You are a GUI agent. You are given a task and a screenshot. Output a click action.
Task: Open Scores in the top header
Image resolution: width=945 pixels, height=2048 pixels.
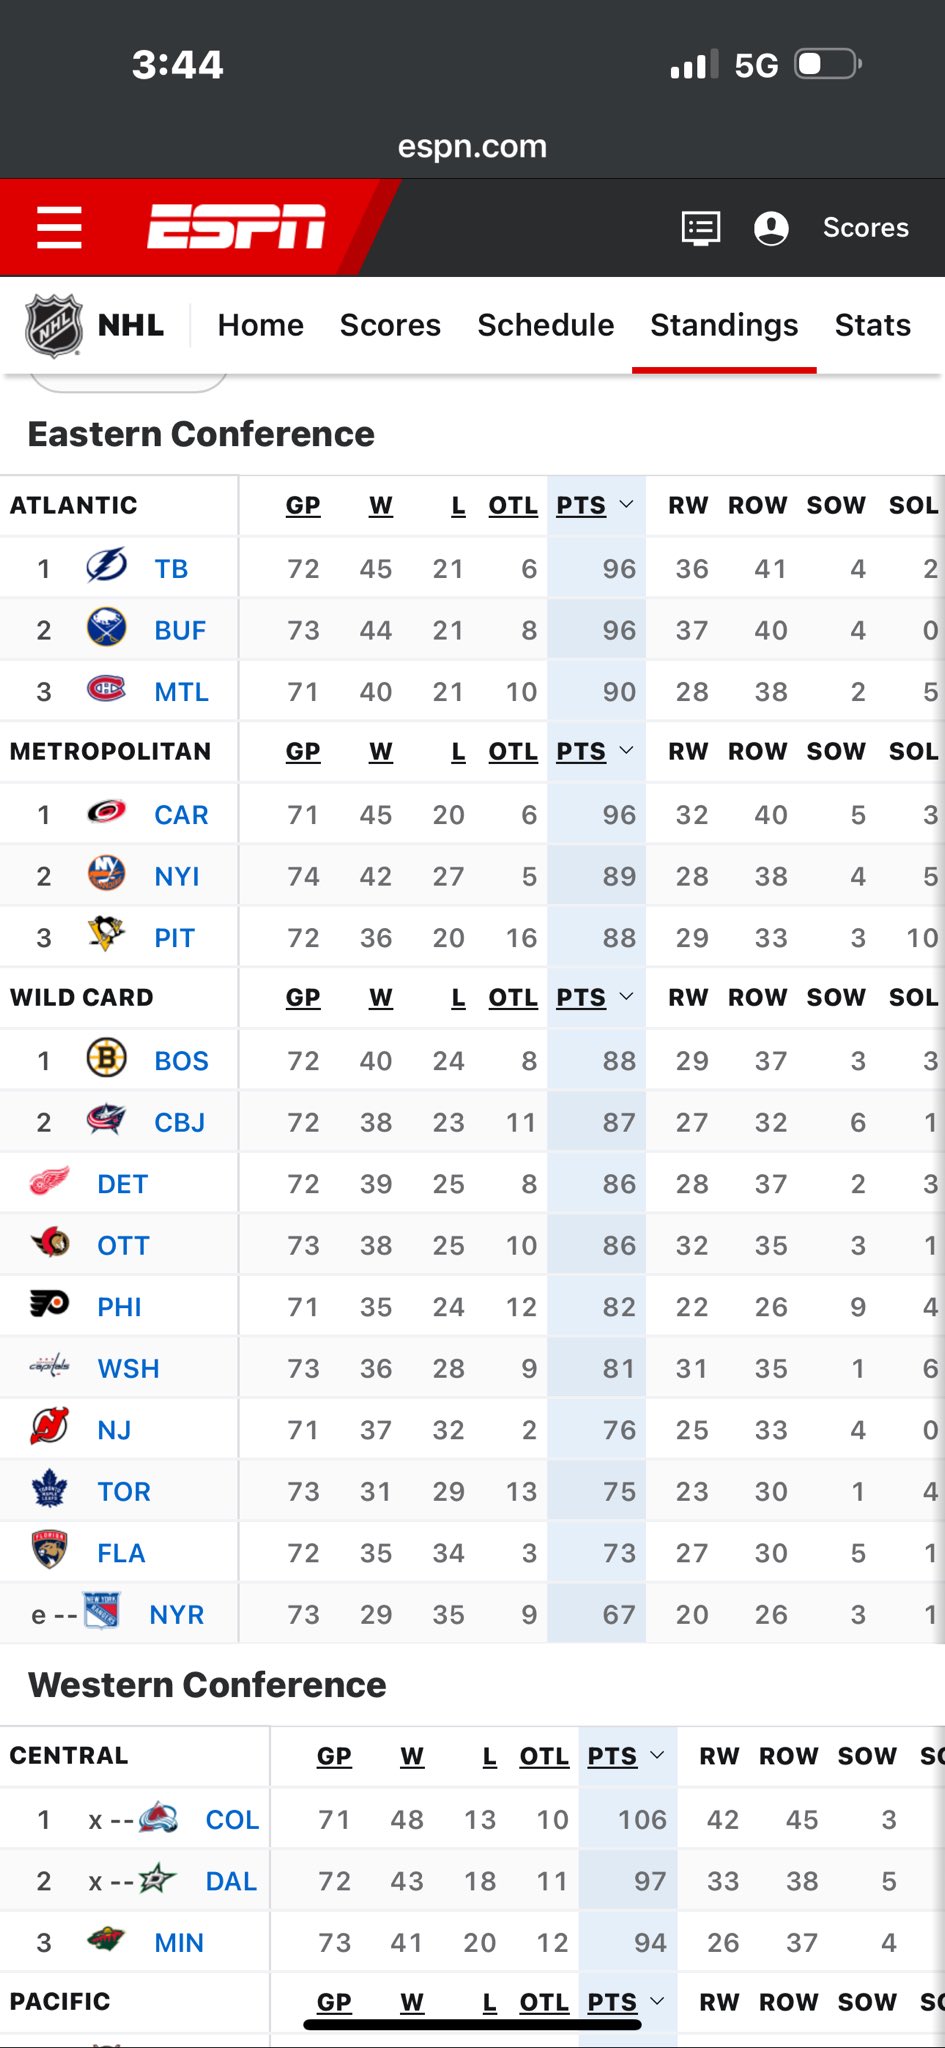(865, 228)
